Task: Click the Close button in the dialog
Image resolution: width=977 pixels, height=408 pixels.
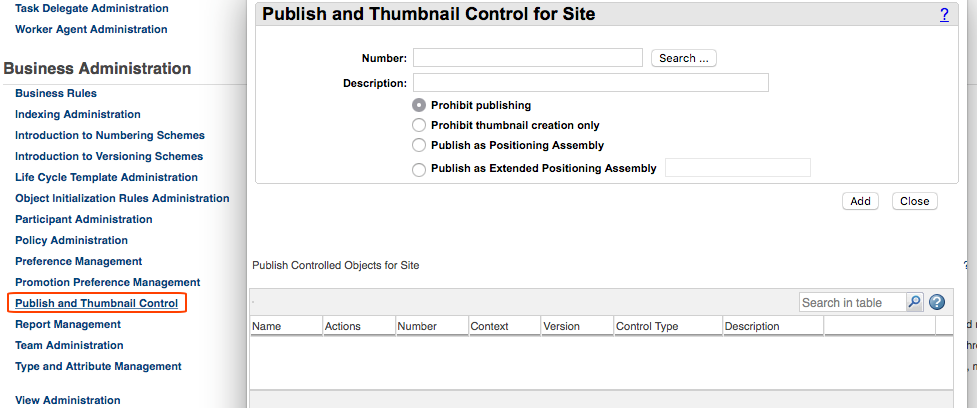Action: [914, 201]
